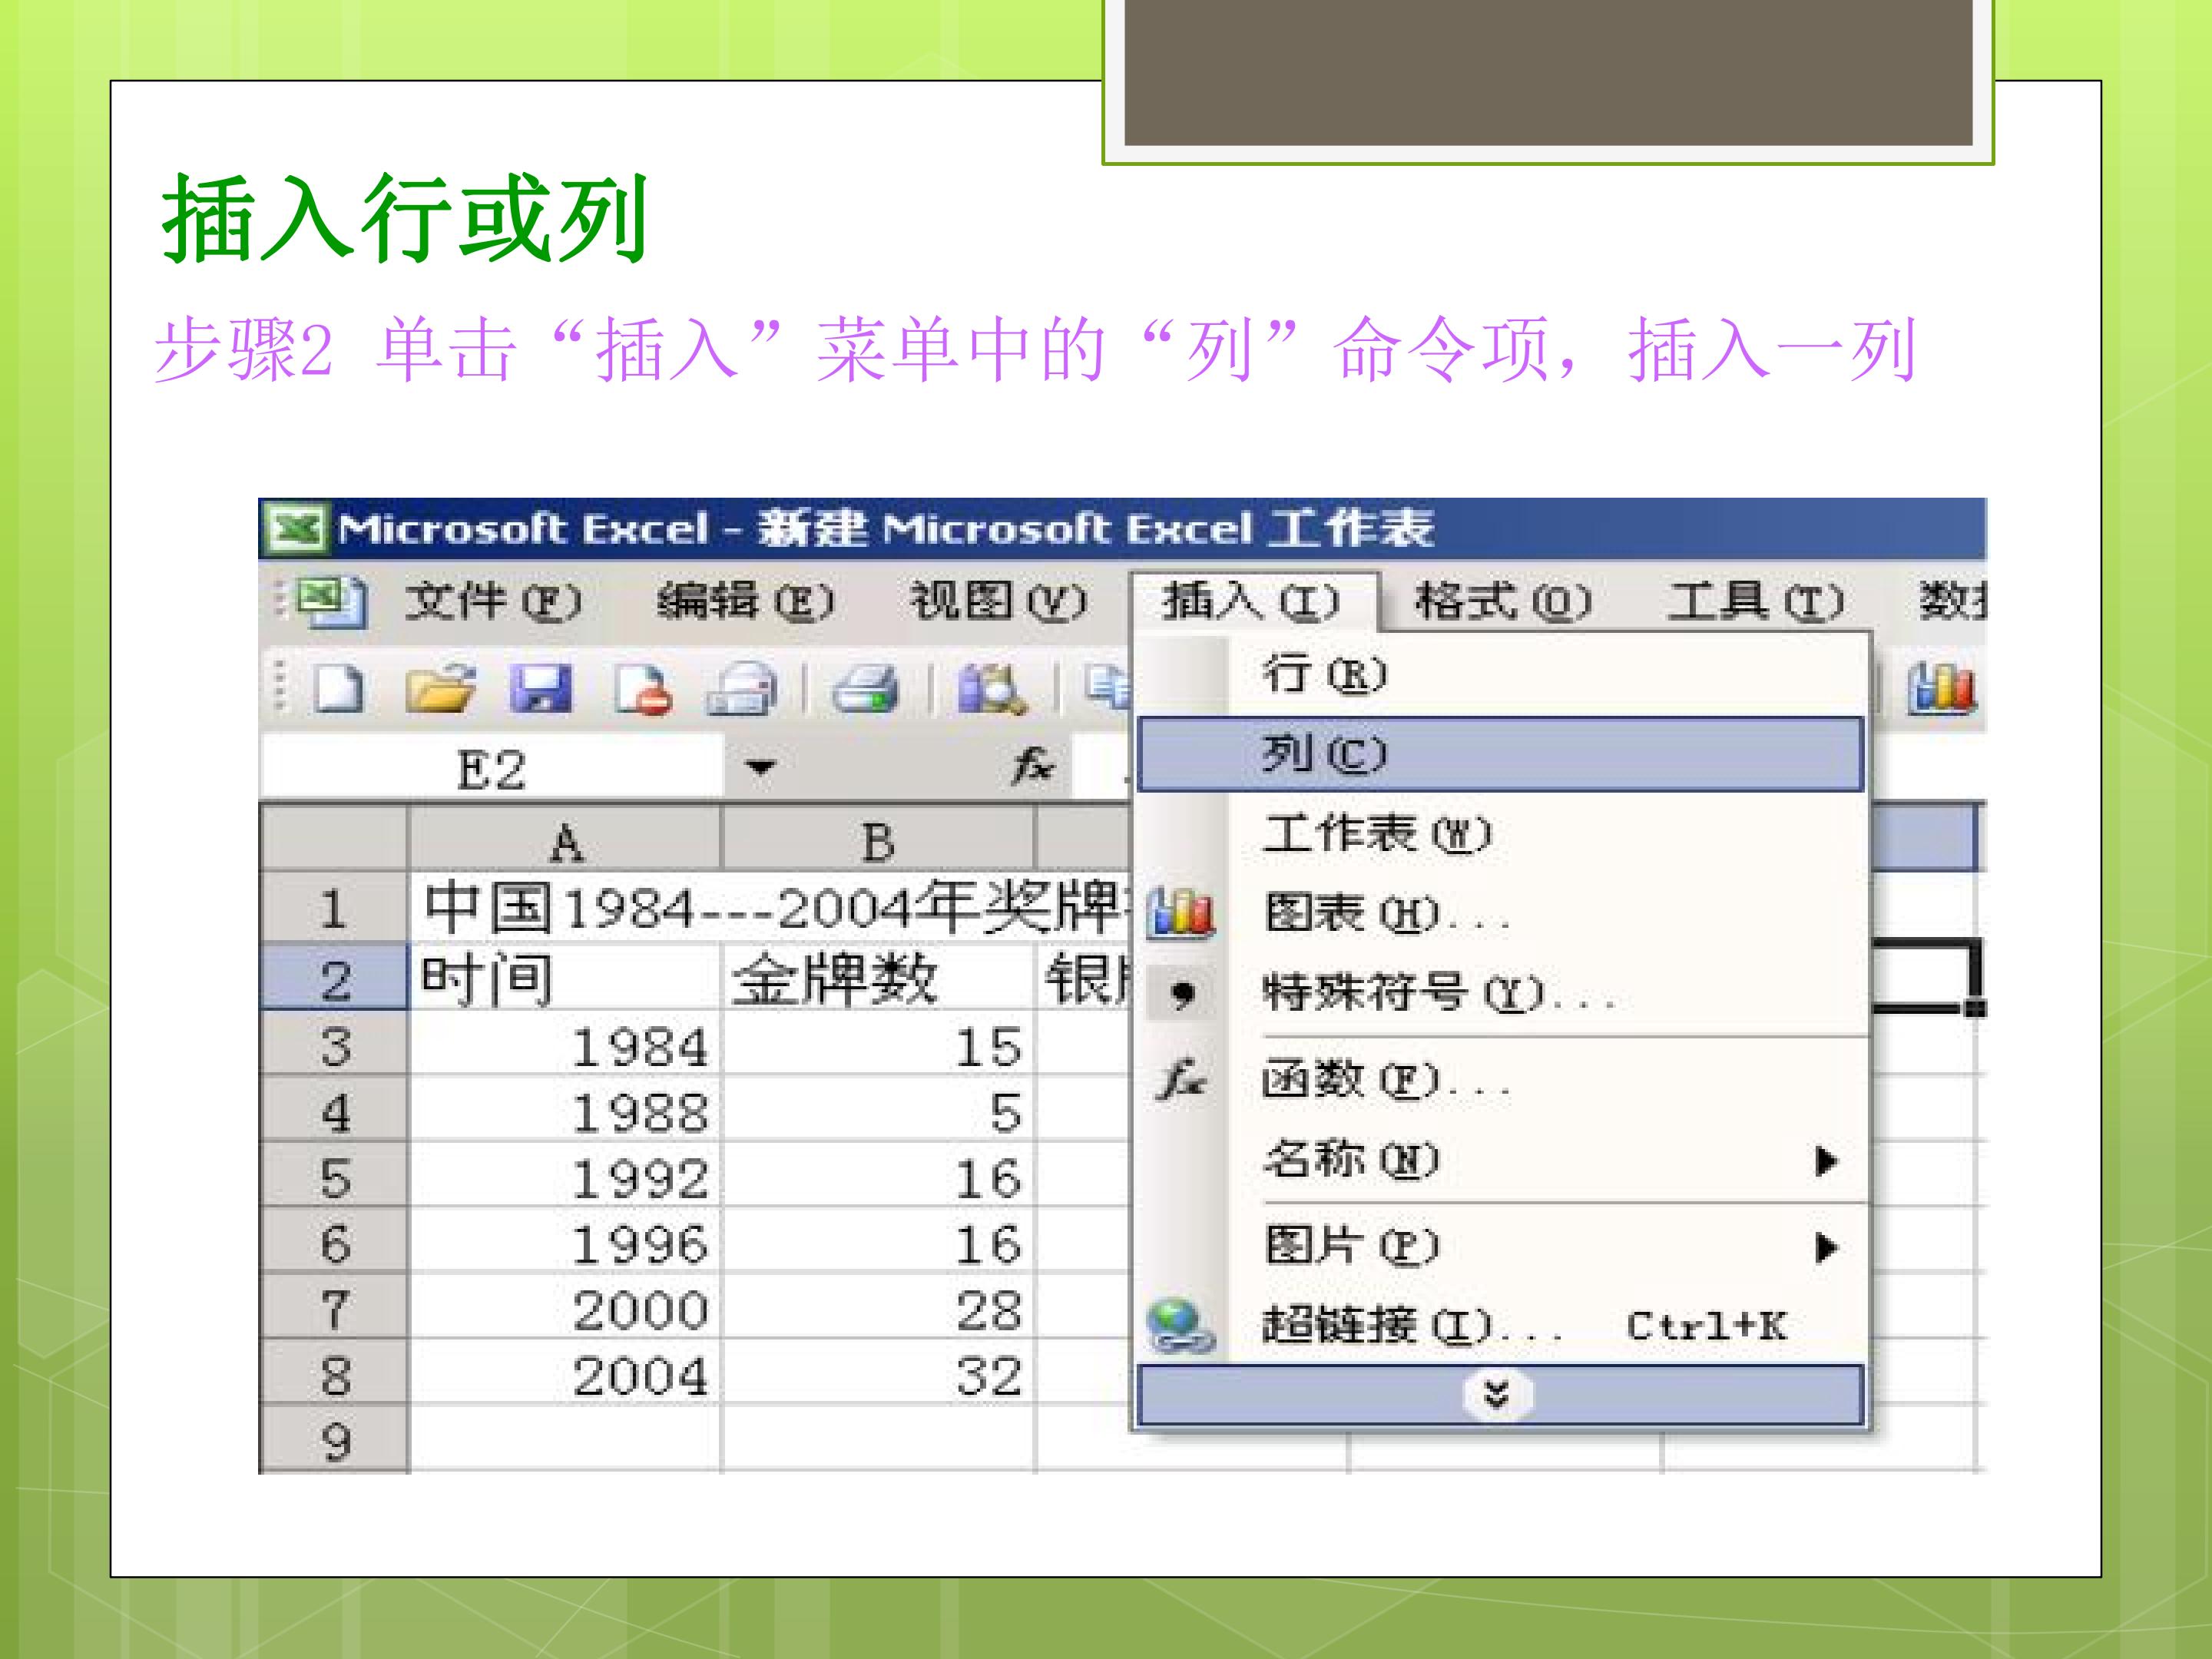Open the 格式(O) menu
Viewport: 2212px width, 1659px height.
point(1503,601)
